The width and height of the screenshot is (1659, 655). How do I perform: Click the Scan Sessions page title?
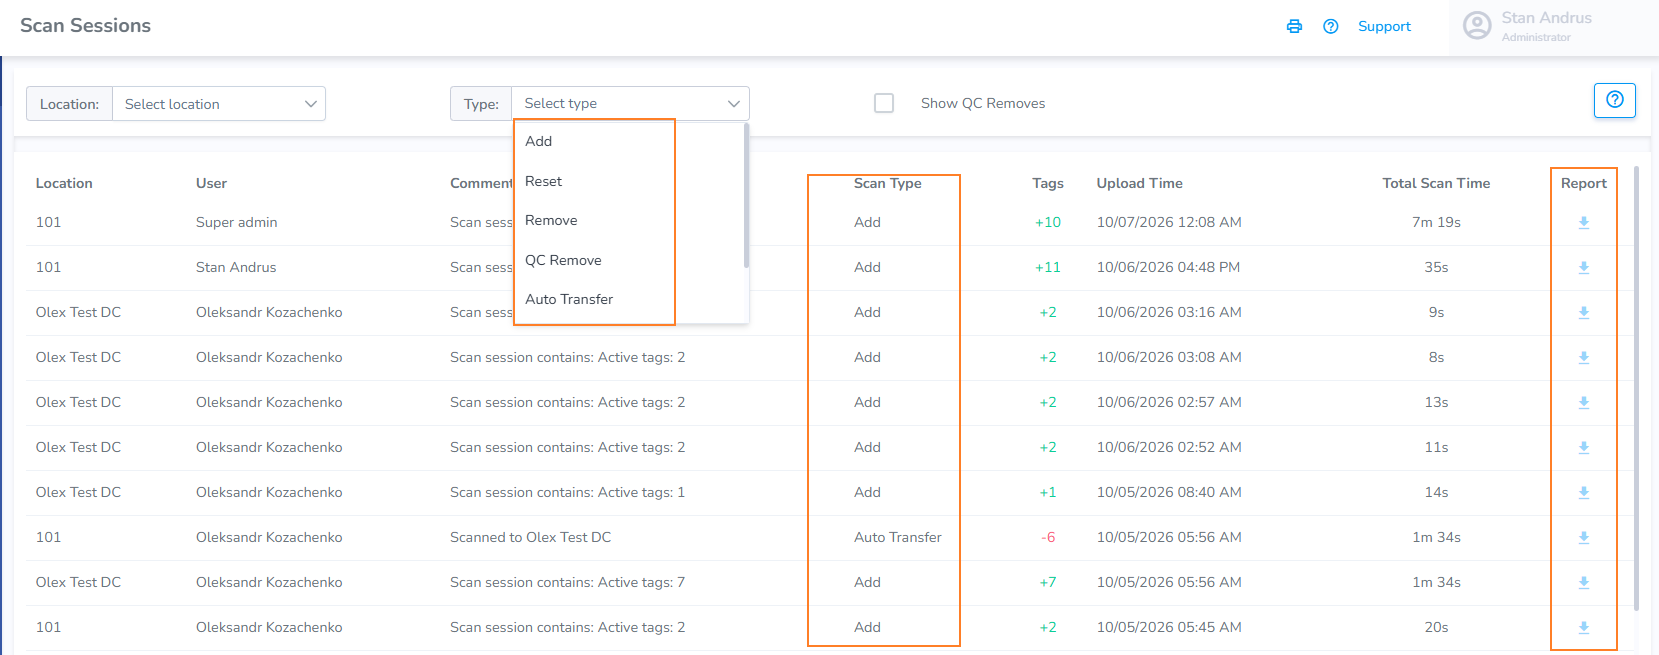[86, 26]
